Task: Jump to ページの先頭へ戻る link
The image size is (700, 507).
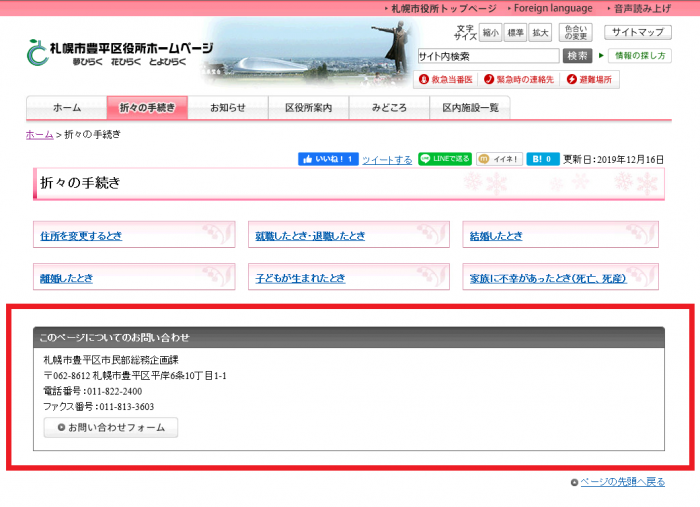Action: point(620,482)
